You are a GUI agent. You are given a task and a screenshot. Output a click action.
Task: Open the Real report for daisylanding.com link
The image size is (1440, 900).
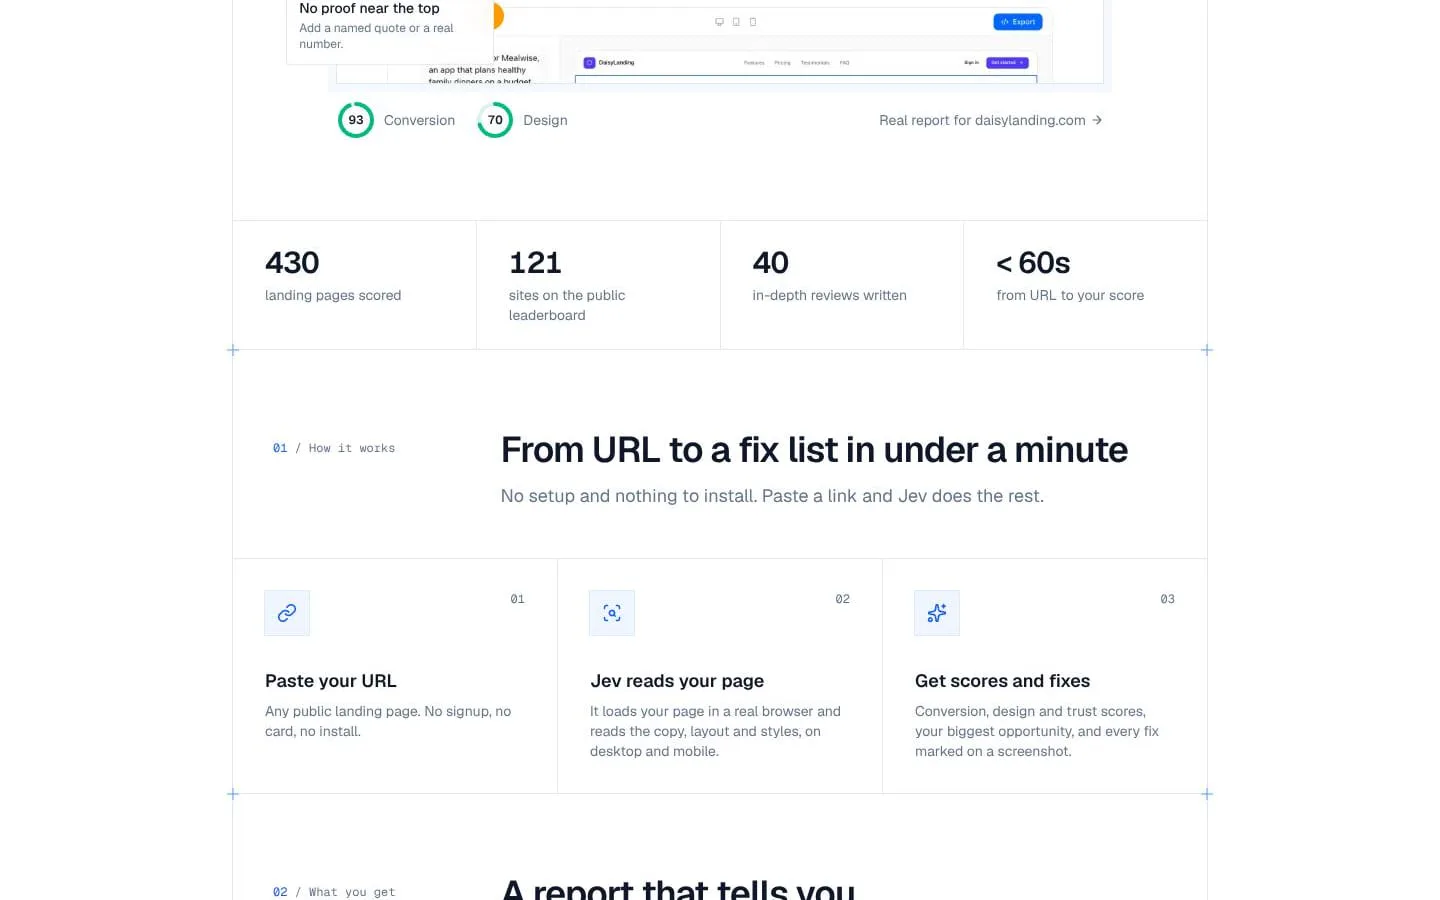(x=990, y=120)
